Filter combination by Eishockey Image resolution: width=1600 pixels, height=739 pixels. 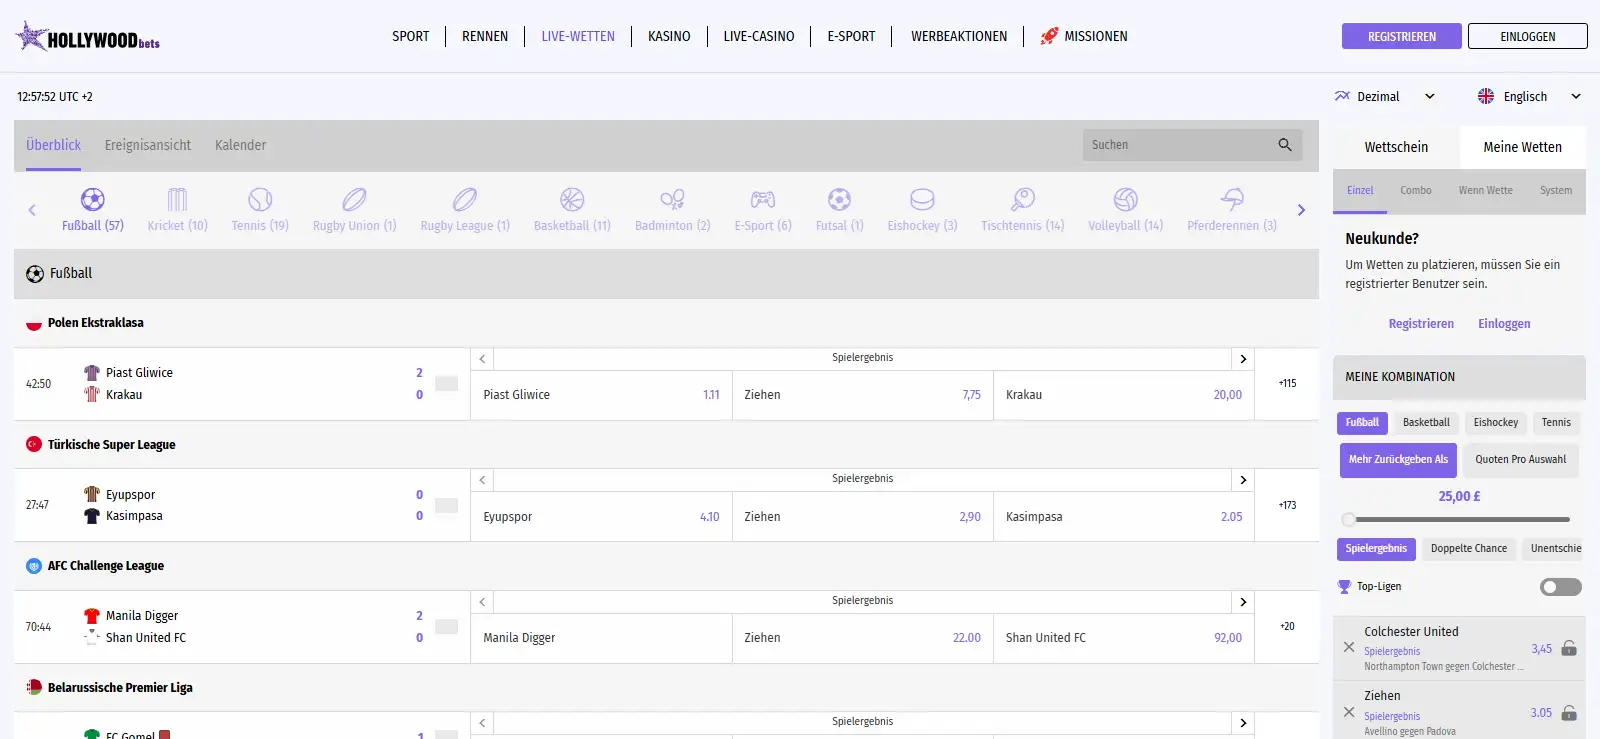[1495, 423]
